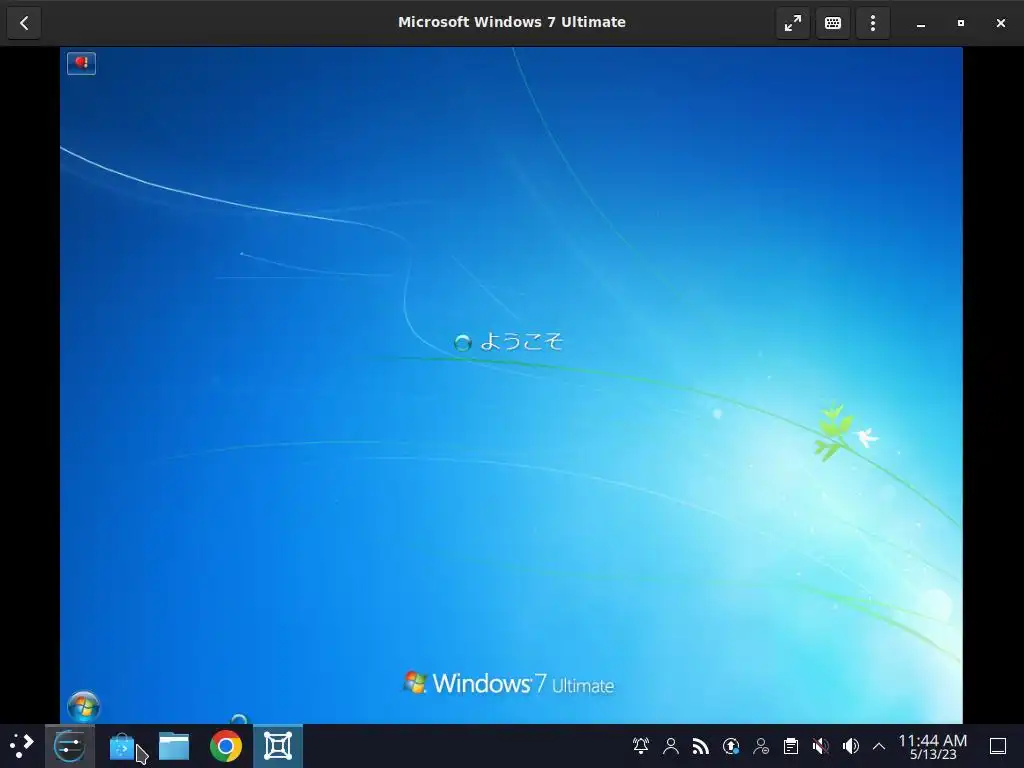This screenshot has height=768, width=1024.
Task: Open notifications bell in system tray
Action: [641, 746]
